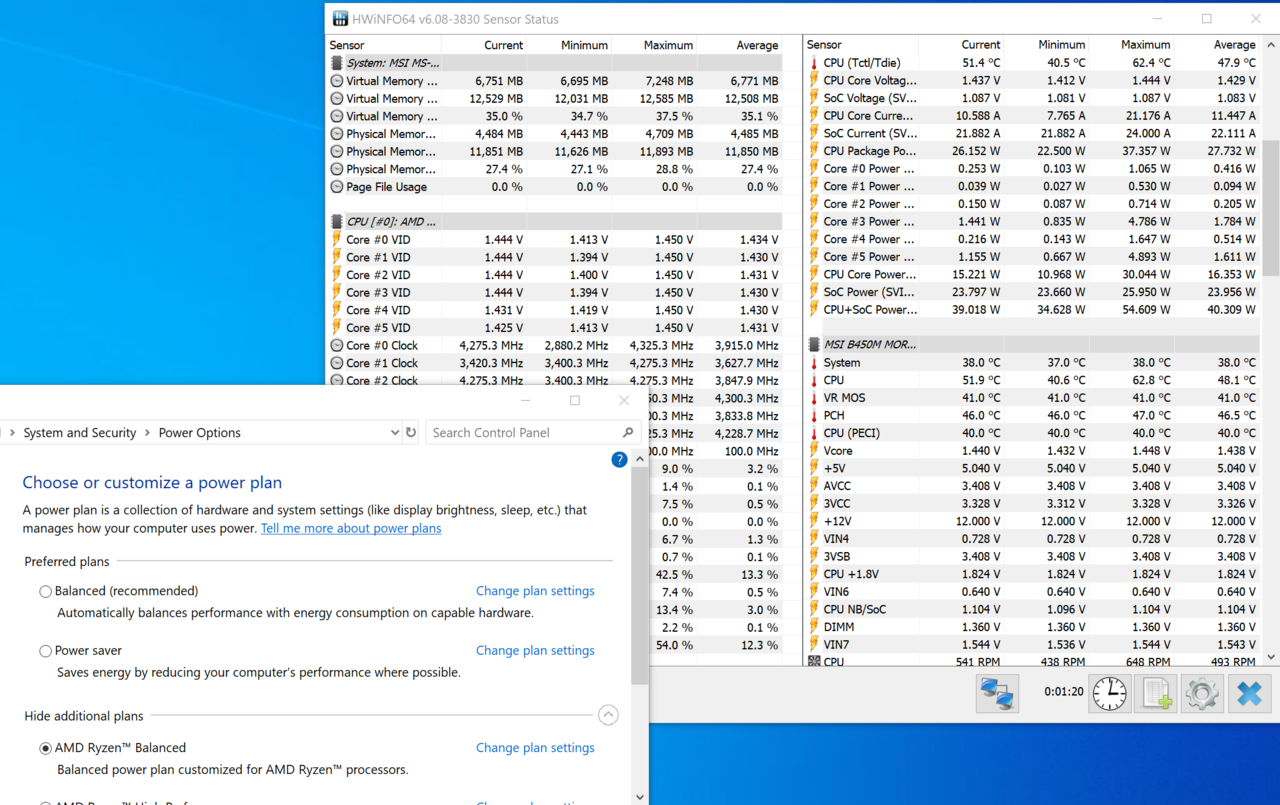The height and width of the screenshot is (805, 1280).
Task: Click the bolt icon beside +12V
Action: (x=814, y=521)
